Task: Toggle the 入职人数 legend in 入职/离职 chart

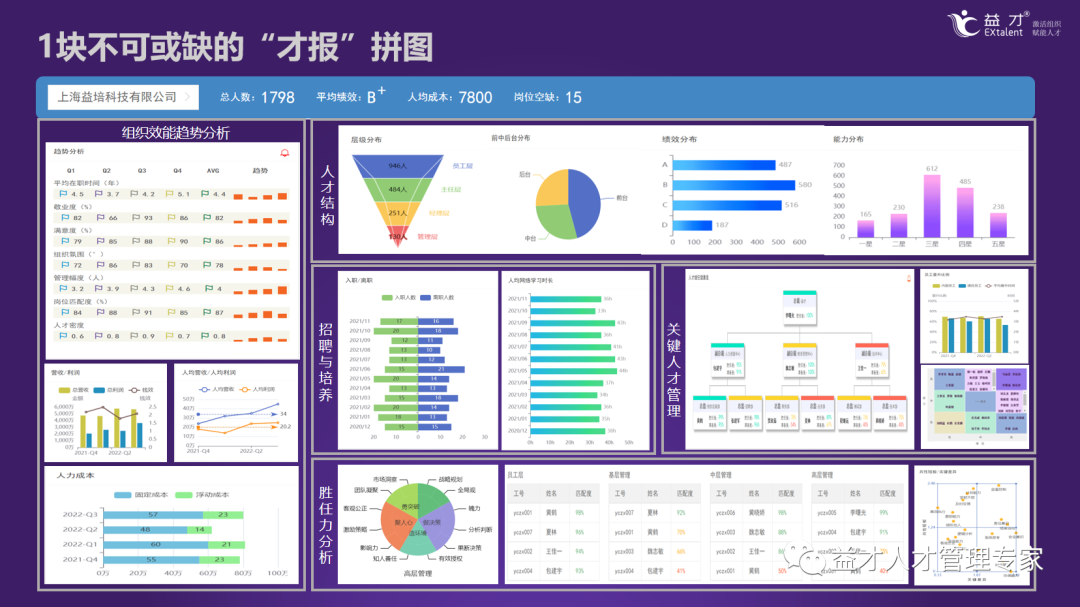Action: coord(399,298)
